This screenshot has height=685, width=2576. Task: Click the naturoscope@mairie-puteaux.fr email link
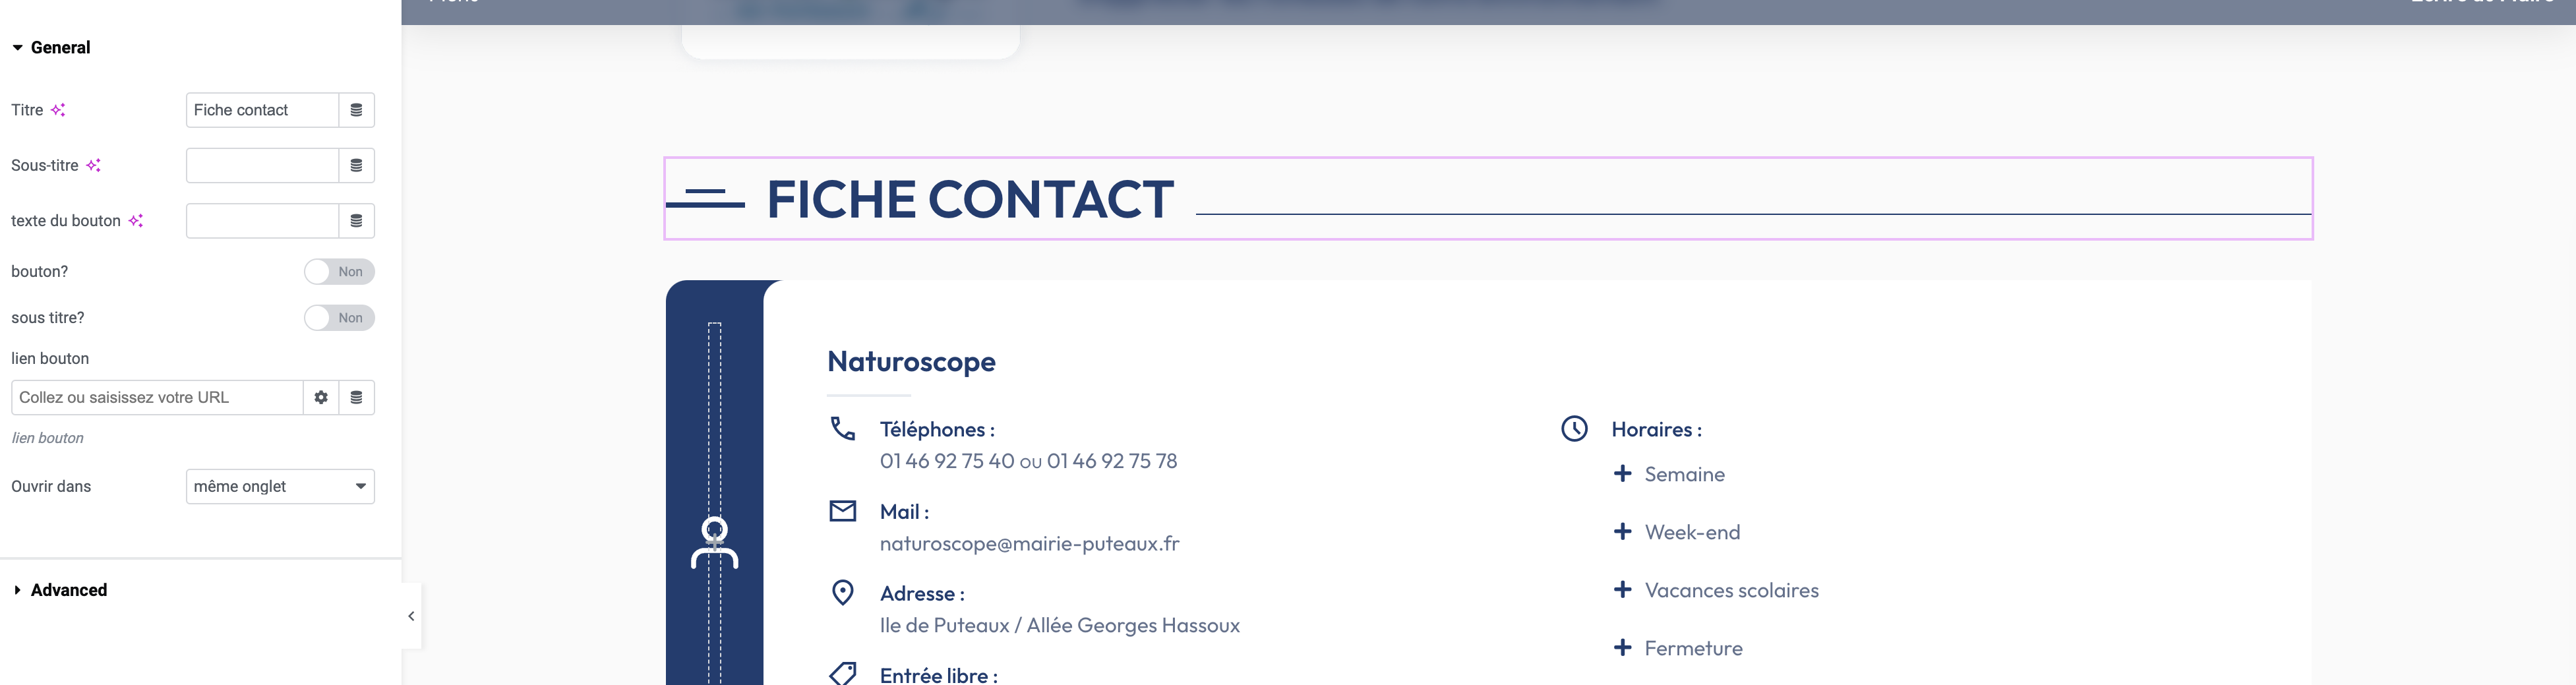coord(1029,544)
